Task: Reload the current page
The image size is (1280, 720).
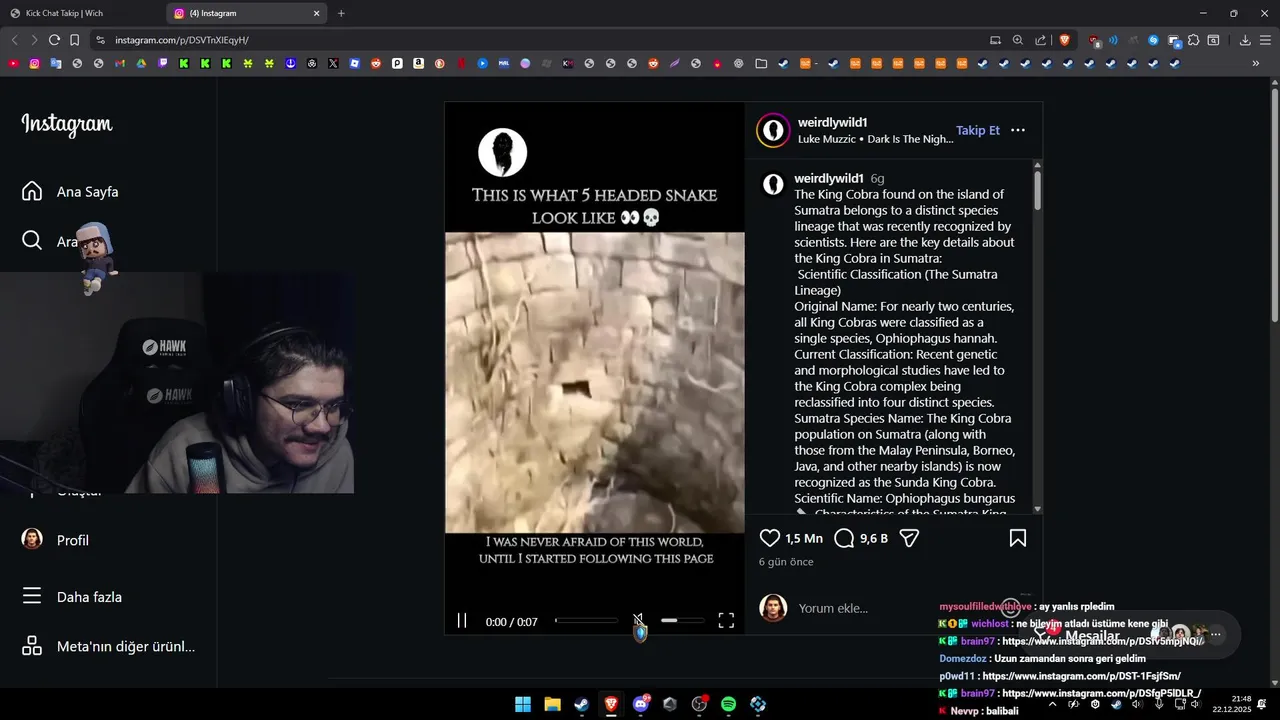Action: [x=54, y=40]
